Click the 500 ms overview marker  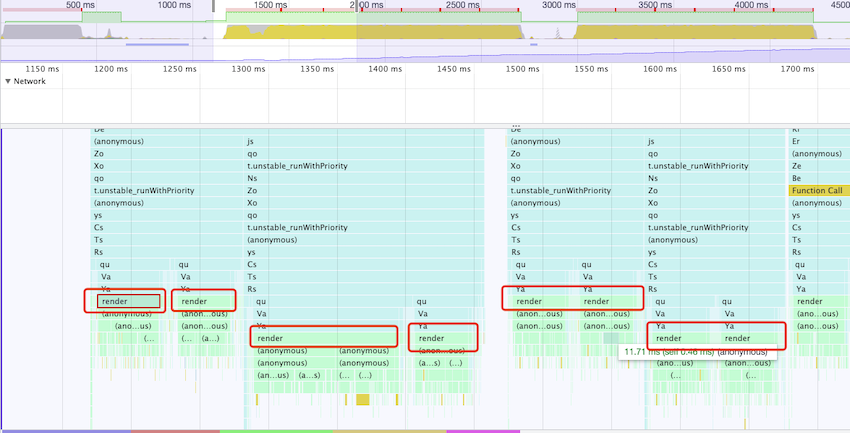(80, 5)
